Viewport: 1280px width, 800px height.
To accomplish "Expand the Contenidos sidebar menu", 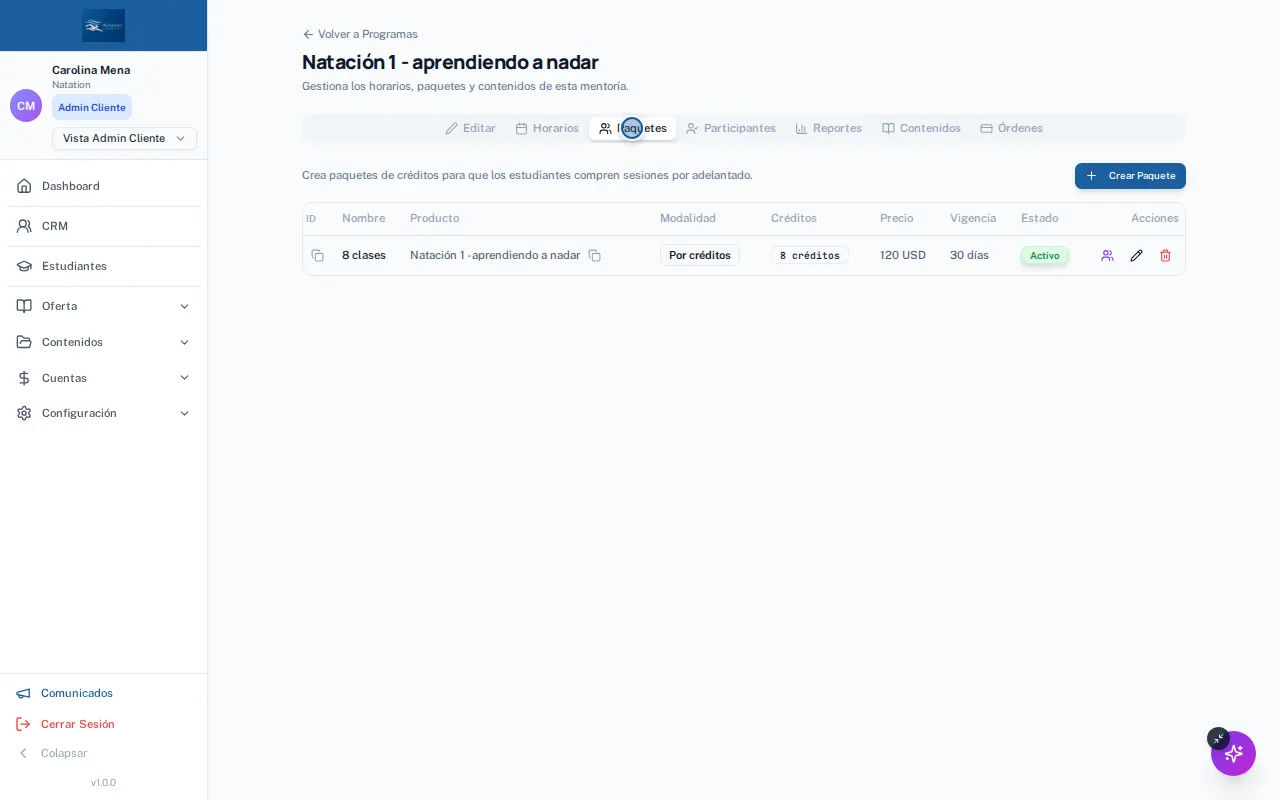I will [x=104, y=342].
